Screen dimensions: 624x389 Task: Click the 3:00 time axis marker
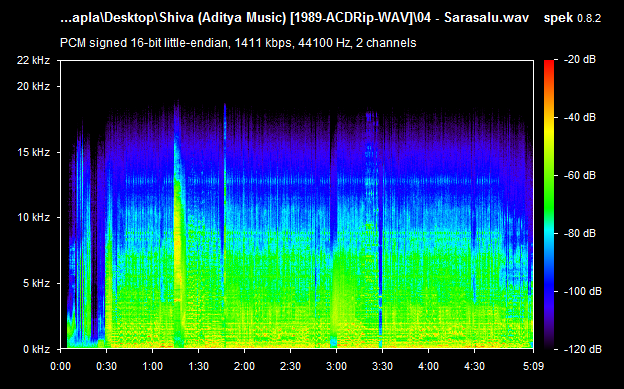336,366
